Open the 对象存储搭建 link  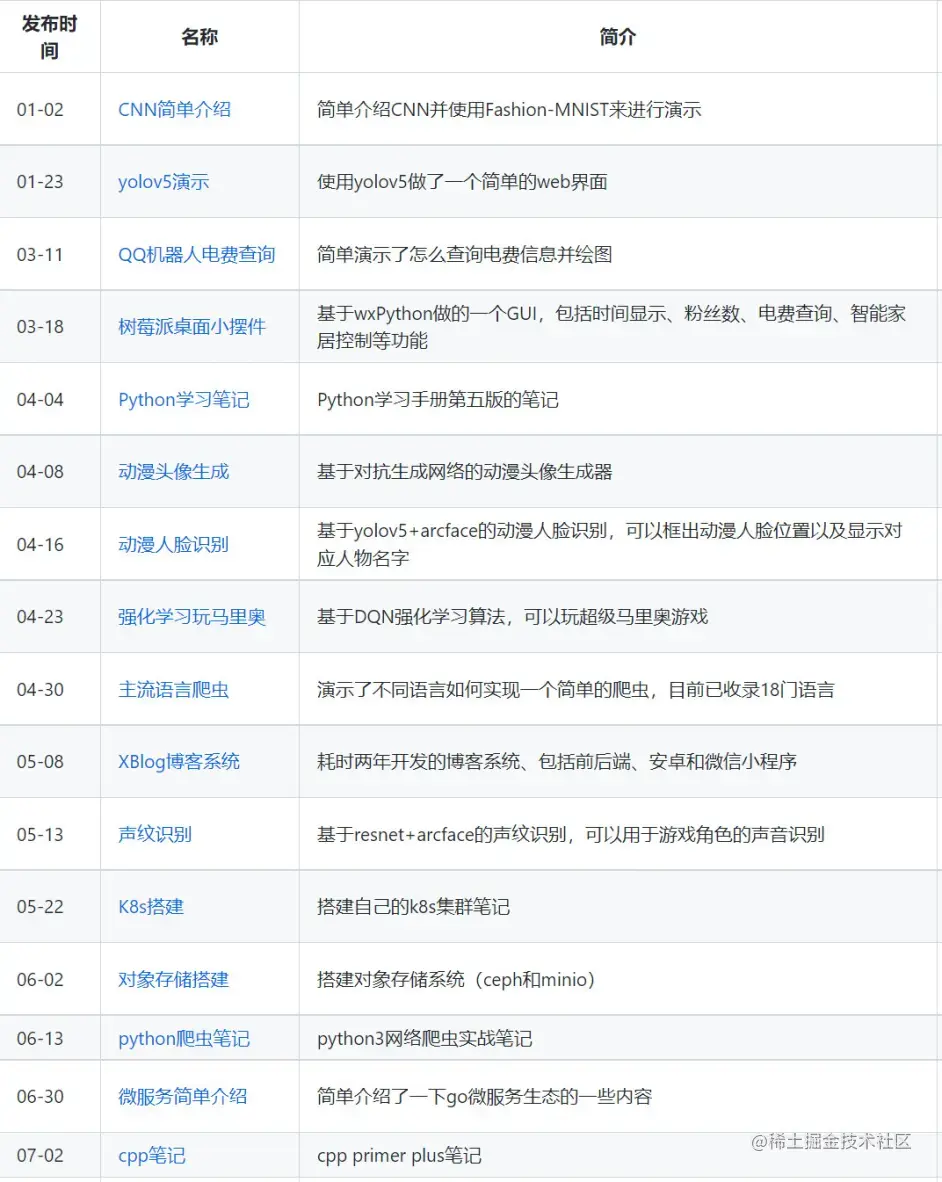172,980
